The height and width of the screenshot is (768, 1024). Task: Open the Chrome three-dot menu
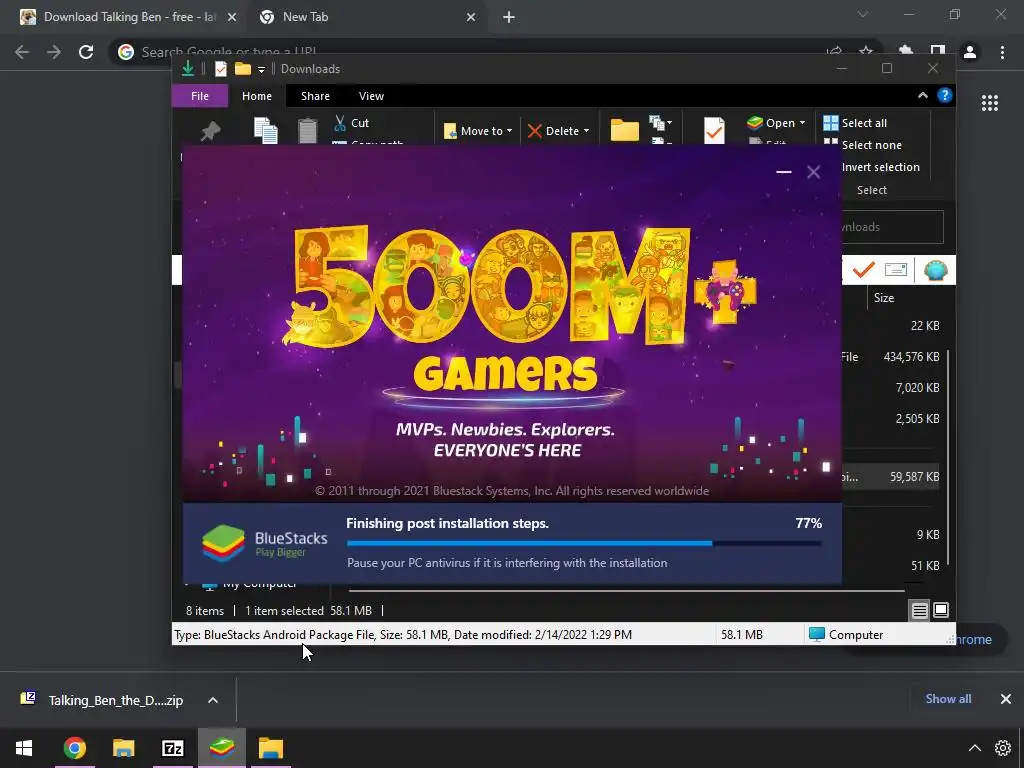[1002, 52]
